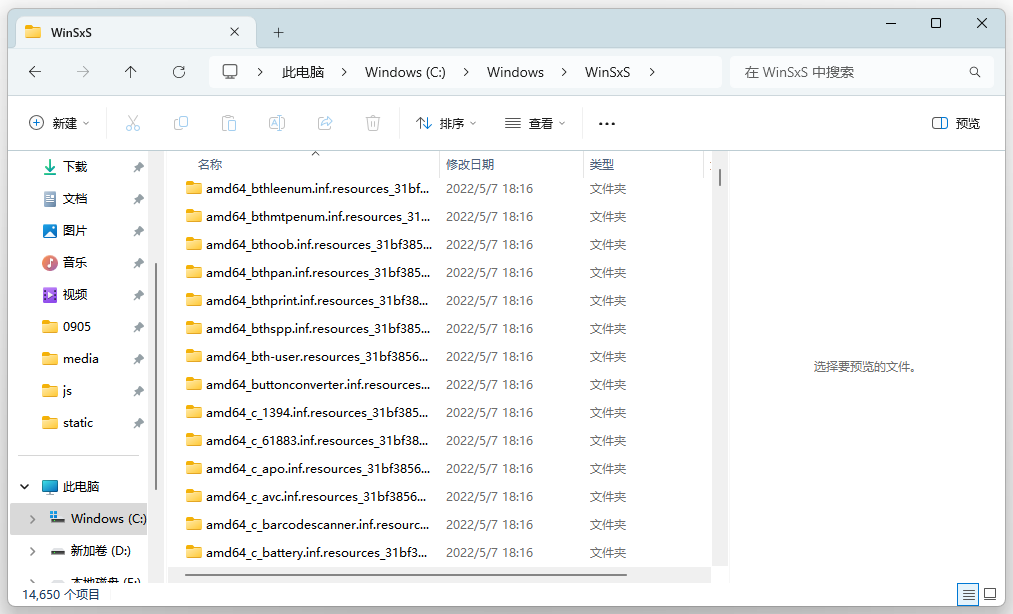Open the 查看 view dropdown
This screenshot has height=614, width=1013.
(x=535, y=123)
